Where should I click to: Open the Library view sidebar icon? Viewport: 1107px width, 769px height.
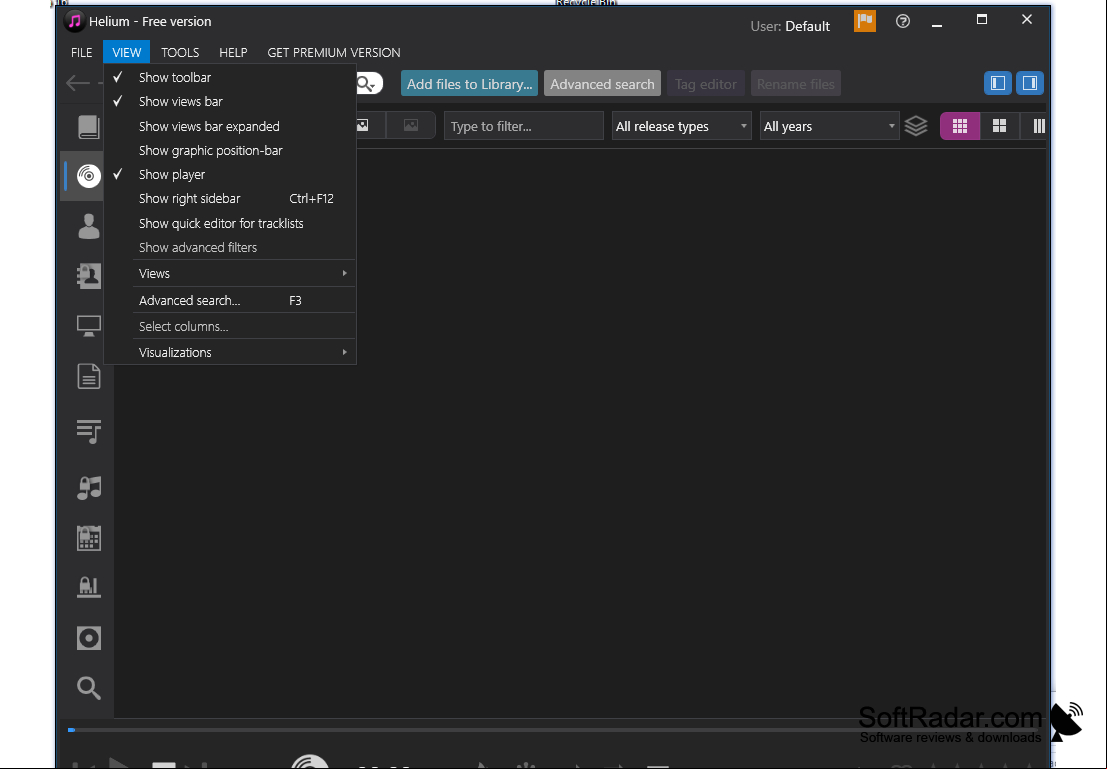coord(88,127)
